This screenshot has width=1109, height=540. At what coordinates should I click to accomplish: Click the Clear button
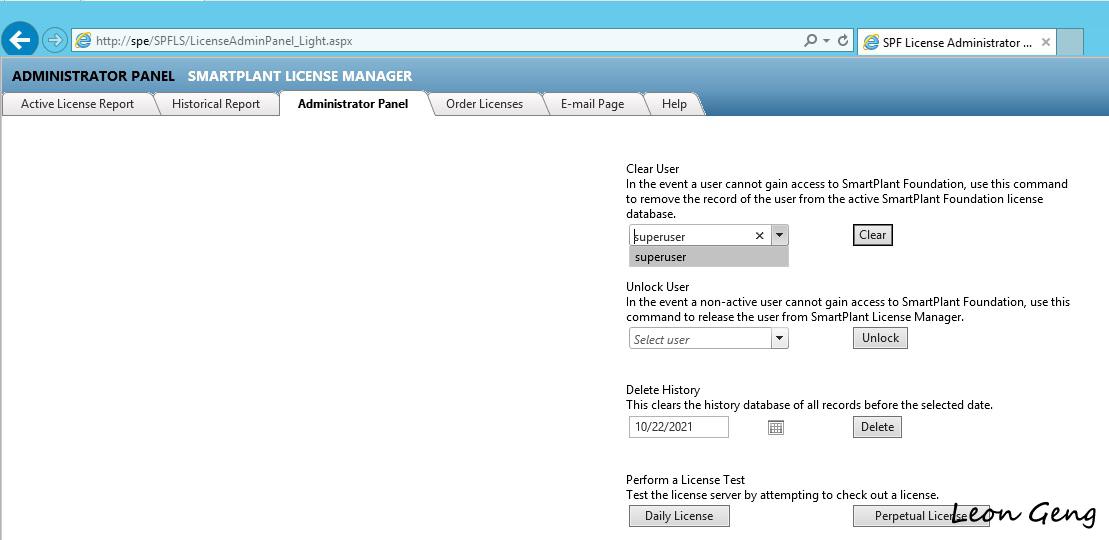point(873,235)
